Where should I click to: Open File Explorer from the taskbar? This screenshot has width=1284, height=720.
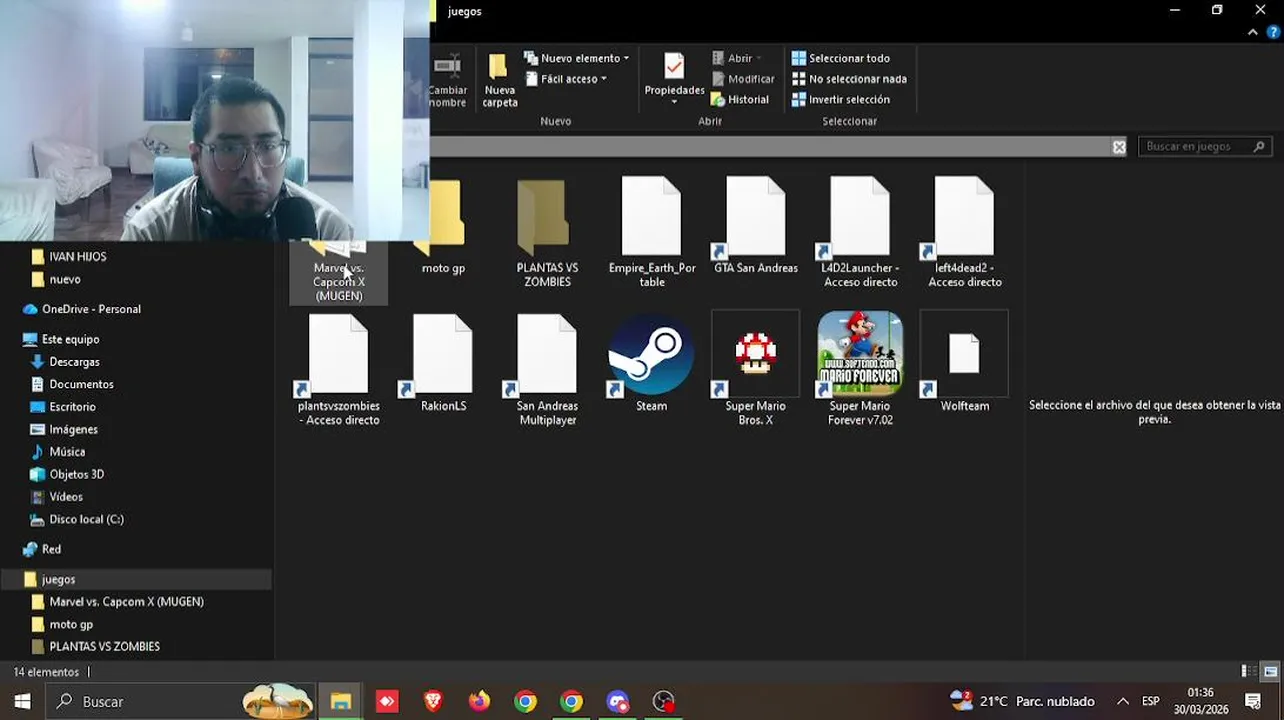click(341, 701)
